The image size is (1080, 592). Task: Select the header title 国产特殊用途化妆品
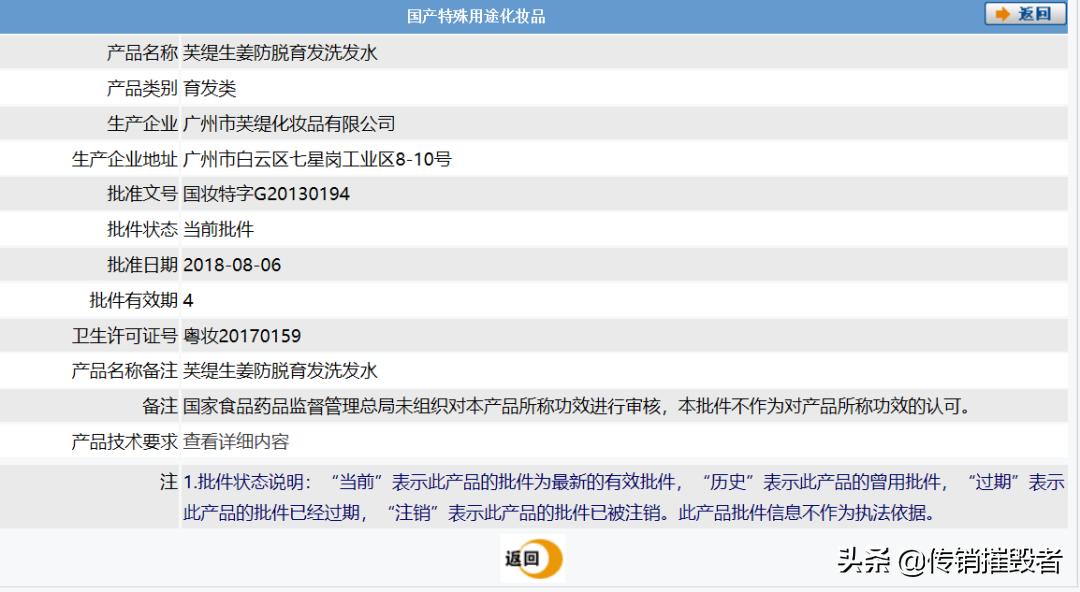476,16
